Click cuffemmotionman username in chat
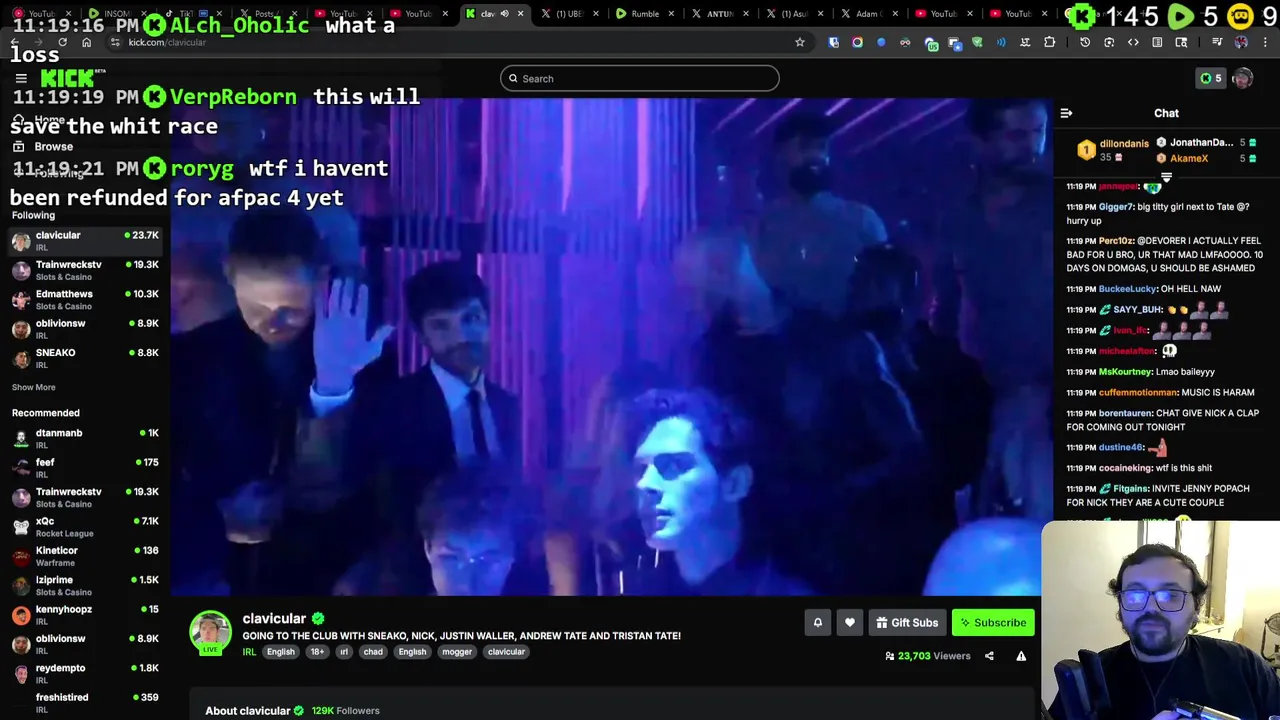The height and width of the screenshot is (720, 1280). point(1138,393)
